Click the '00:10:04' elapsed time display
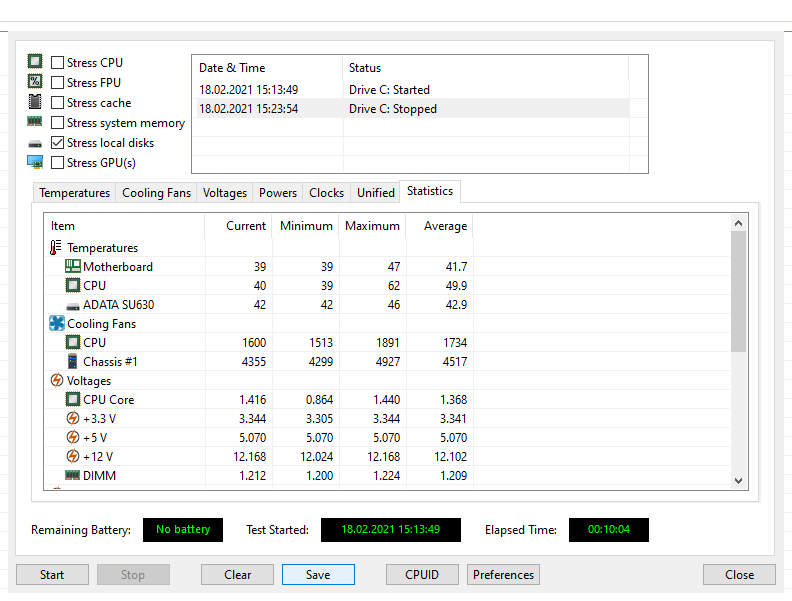 click(x=609, y=530)
